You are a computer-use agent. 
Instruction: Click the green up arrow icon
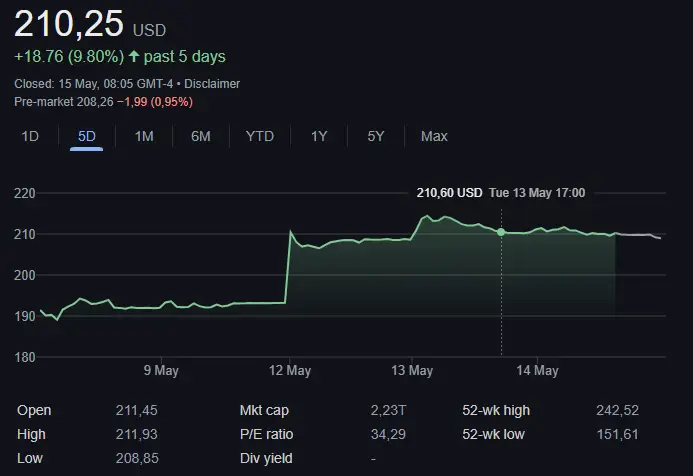tap(134, 56)
